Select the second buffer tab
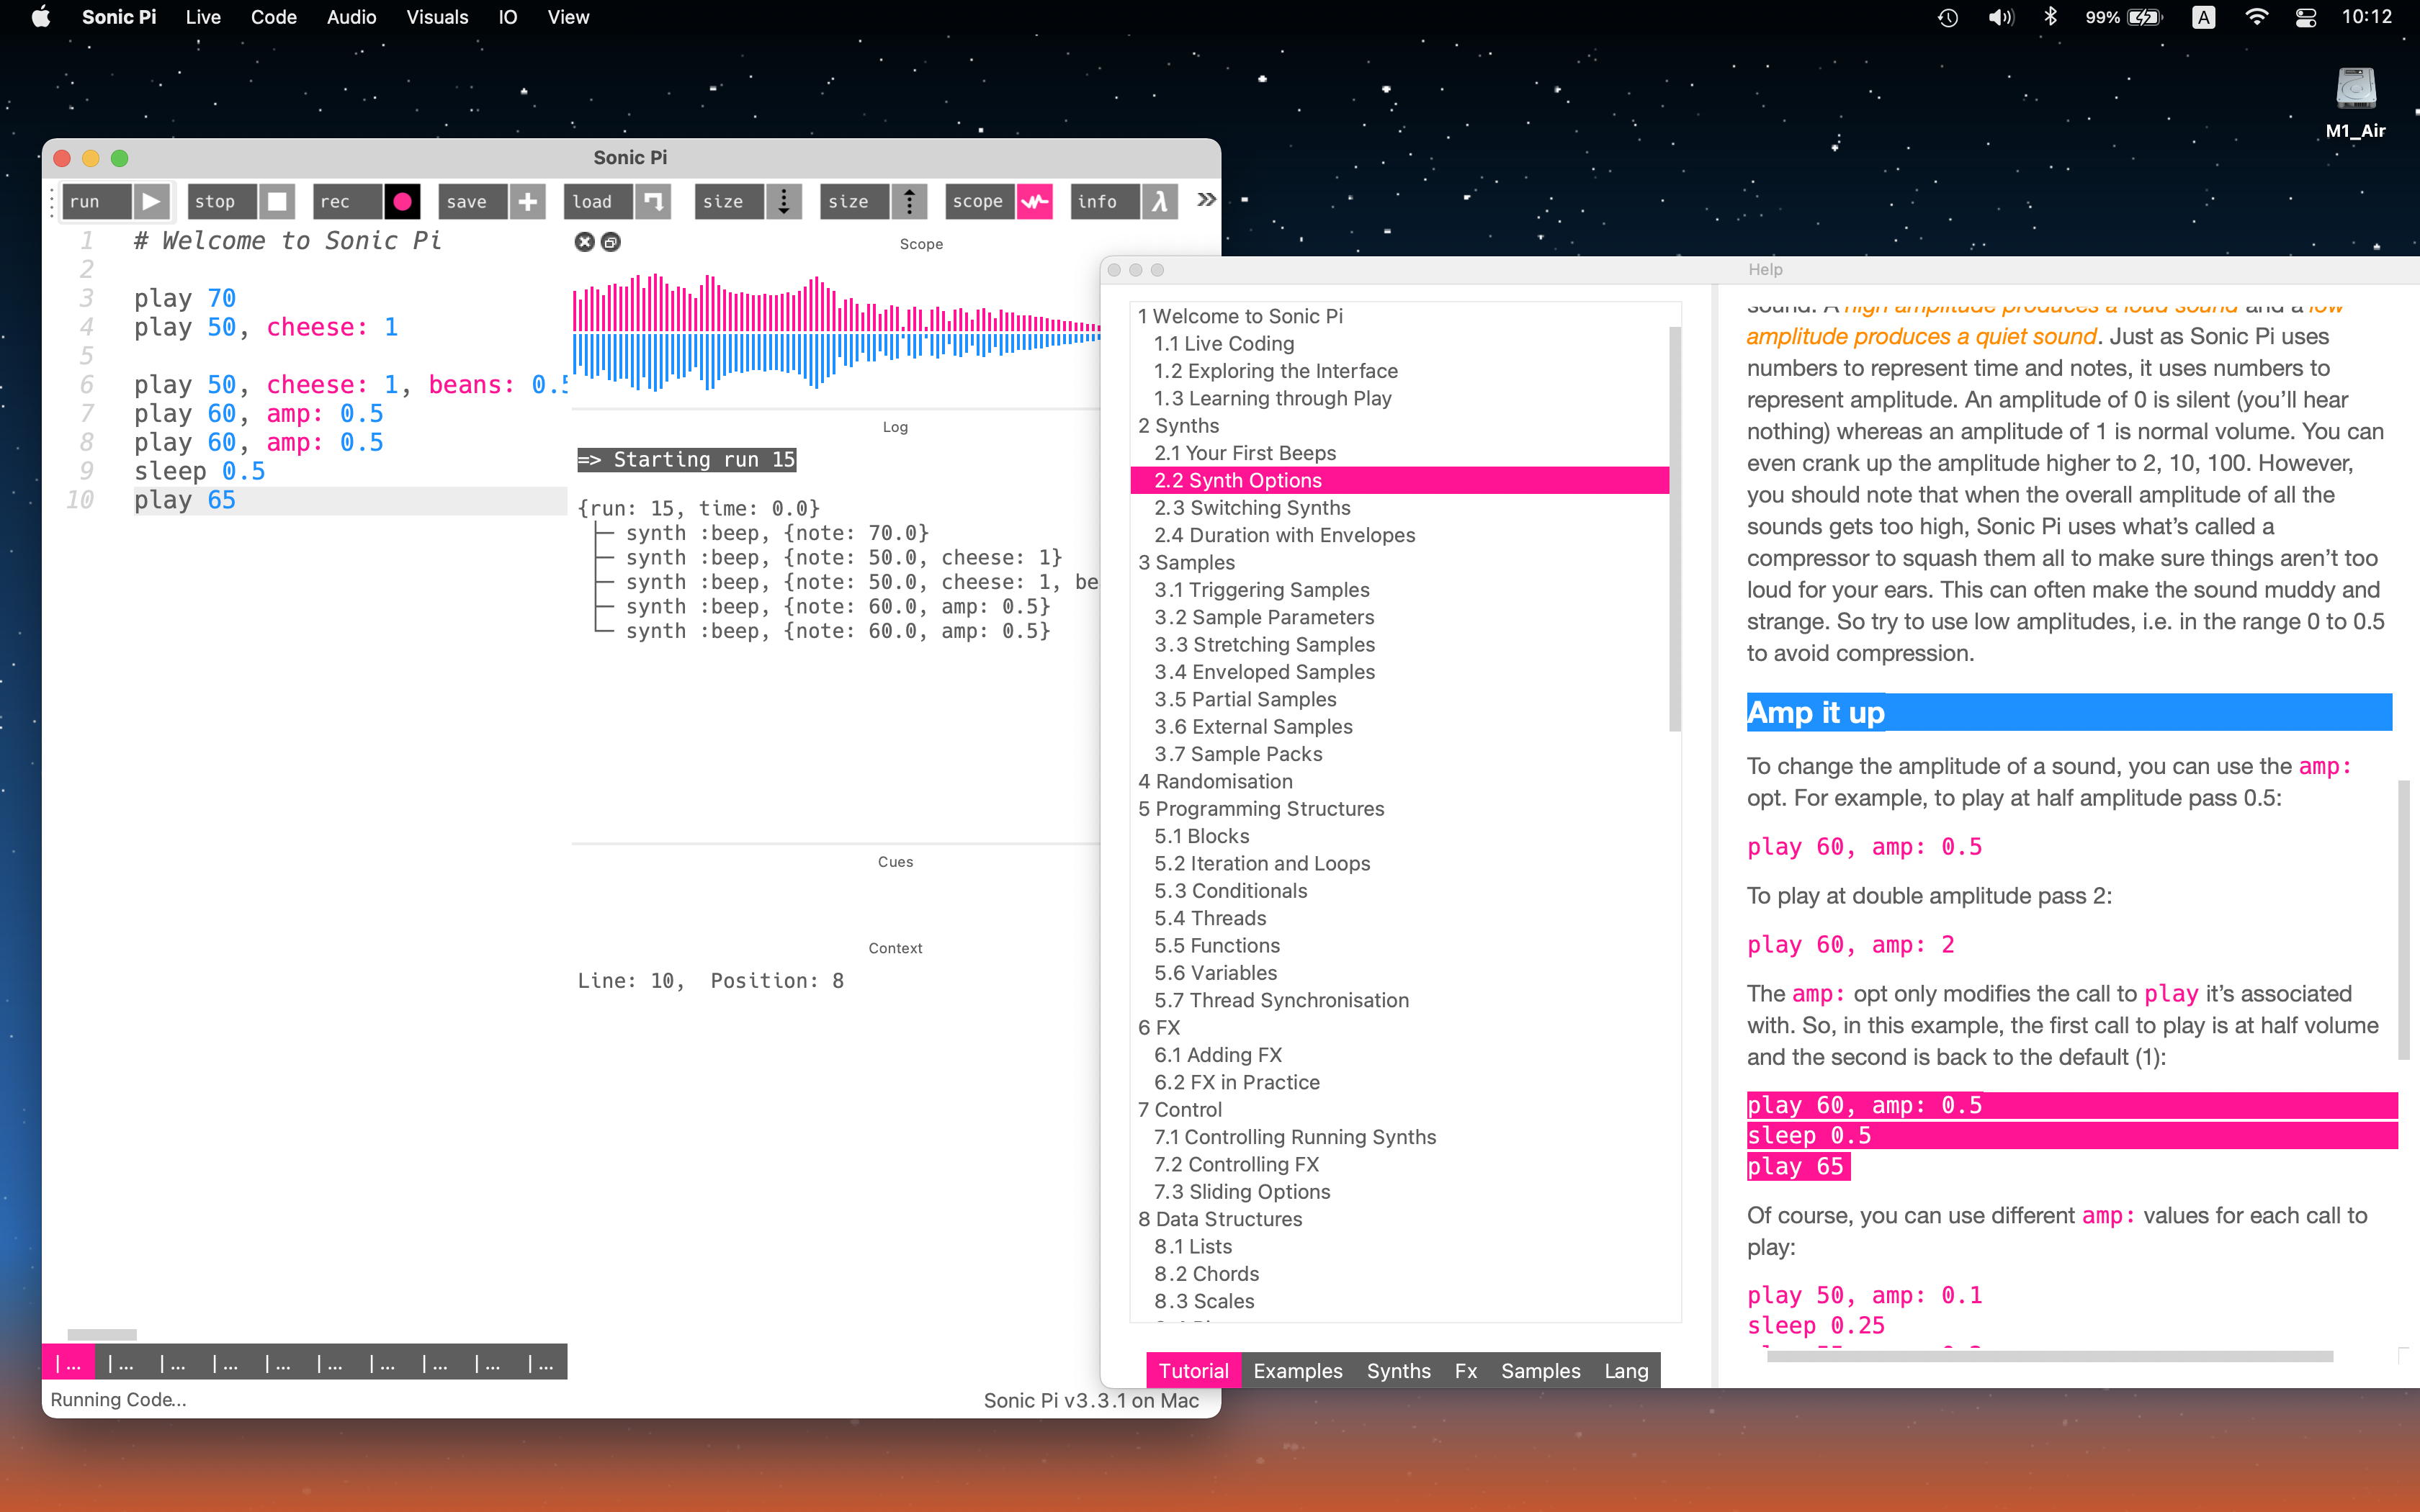This screenshot has width=2420, height=1512. [121, 1363]
